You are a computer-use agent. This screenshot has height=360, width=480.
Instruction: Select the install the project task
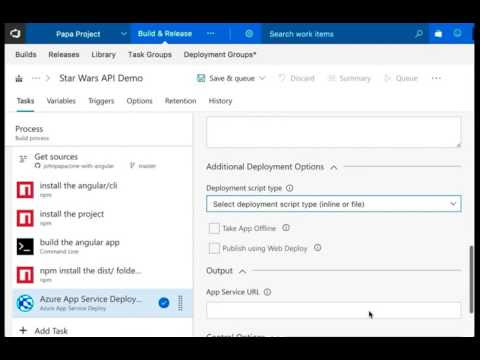tap(102, 218)
